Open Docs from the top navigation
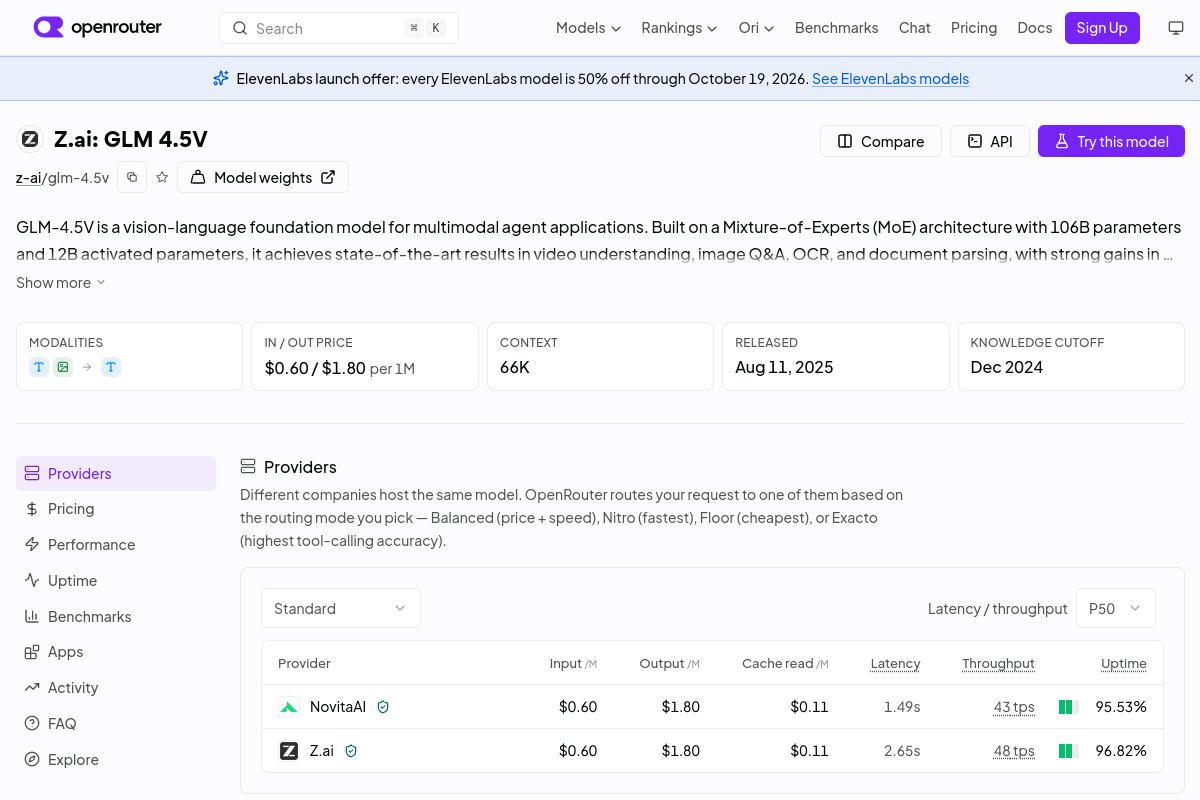Screen dimensions: 1200x800 coord(1034,28)
